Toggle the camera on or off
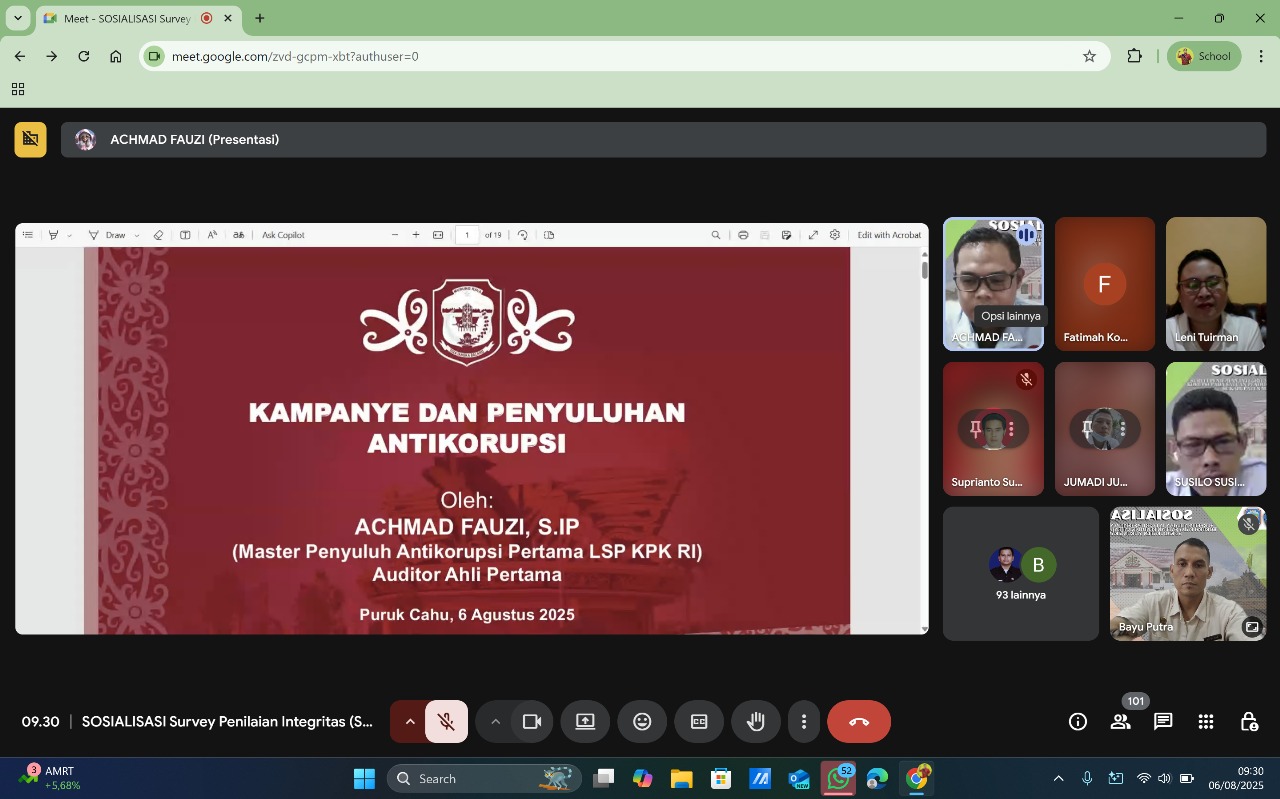The image size is (1280, 799). [532, 722]
